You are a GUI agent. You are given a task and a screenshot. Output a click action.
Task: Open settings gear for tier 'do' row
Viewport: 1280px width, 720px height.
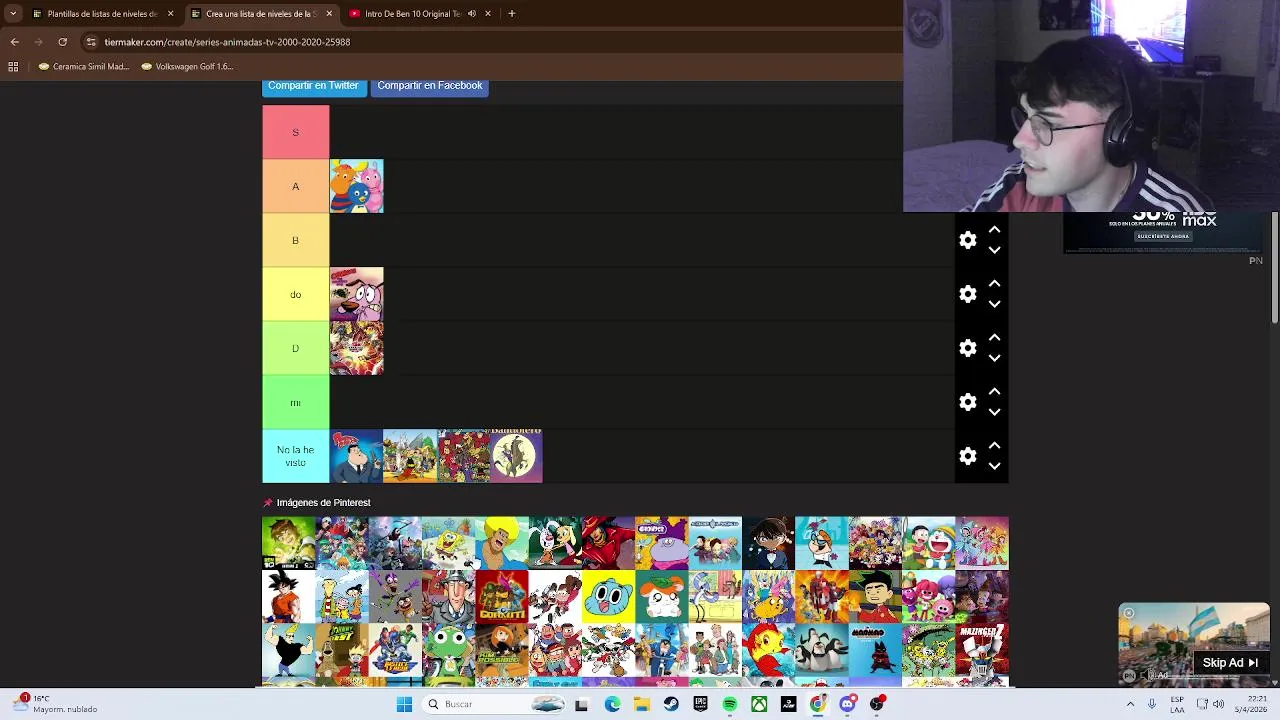(967, 294)
